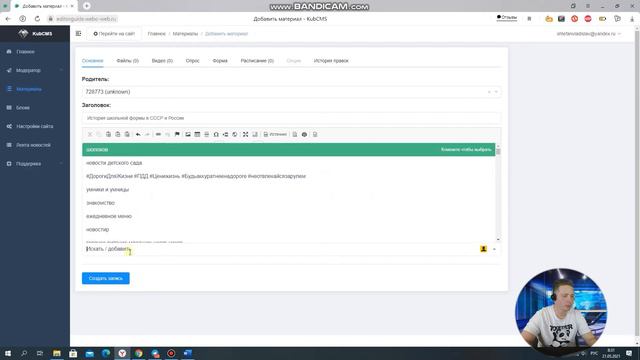Click the Paste from Word icon in toolbar

click(x=127, y=134)
